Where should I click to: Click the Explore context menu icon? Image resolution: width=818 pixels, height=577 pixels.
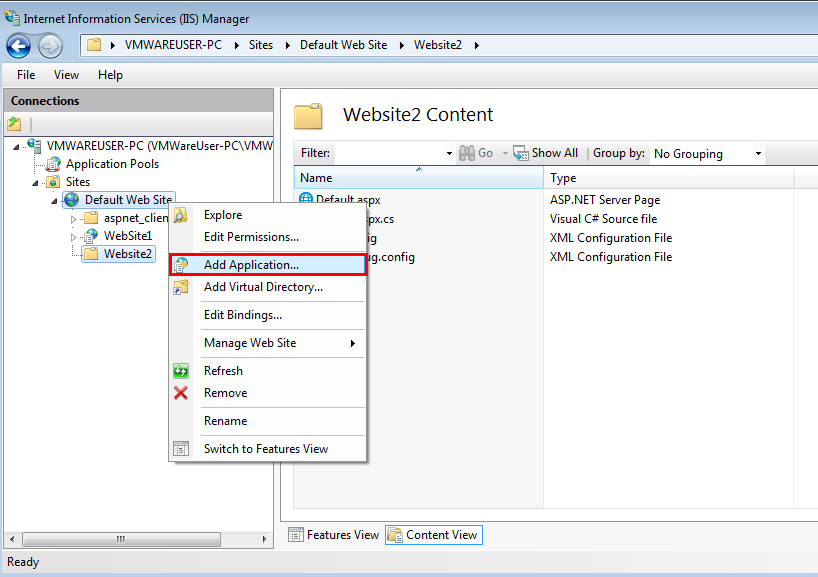[x=181, y=215]
